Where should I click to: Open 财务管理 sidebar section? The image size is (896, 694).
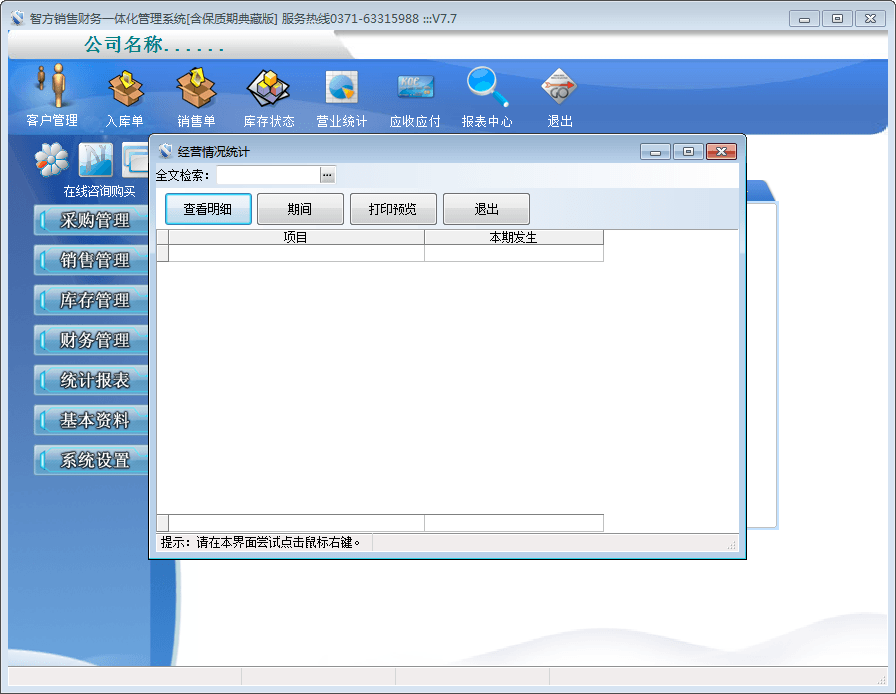(x=90, y=341)
